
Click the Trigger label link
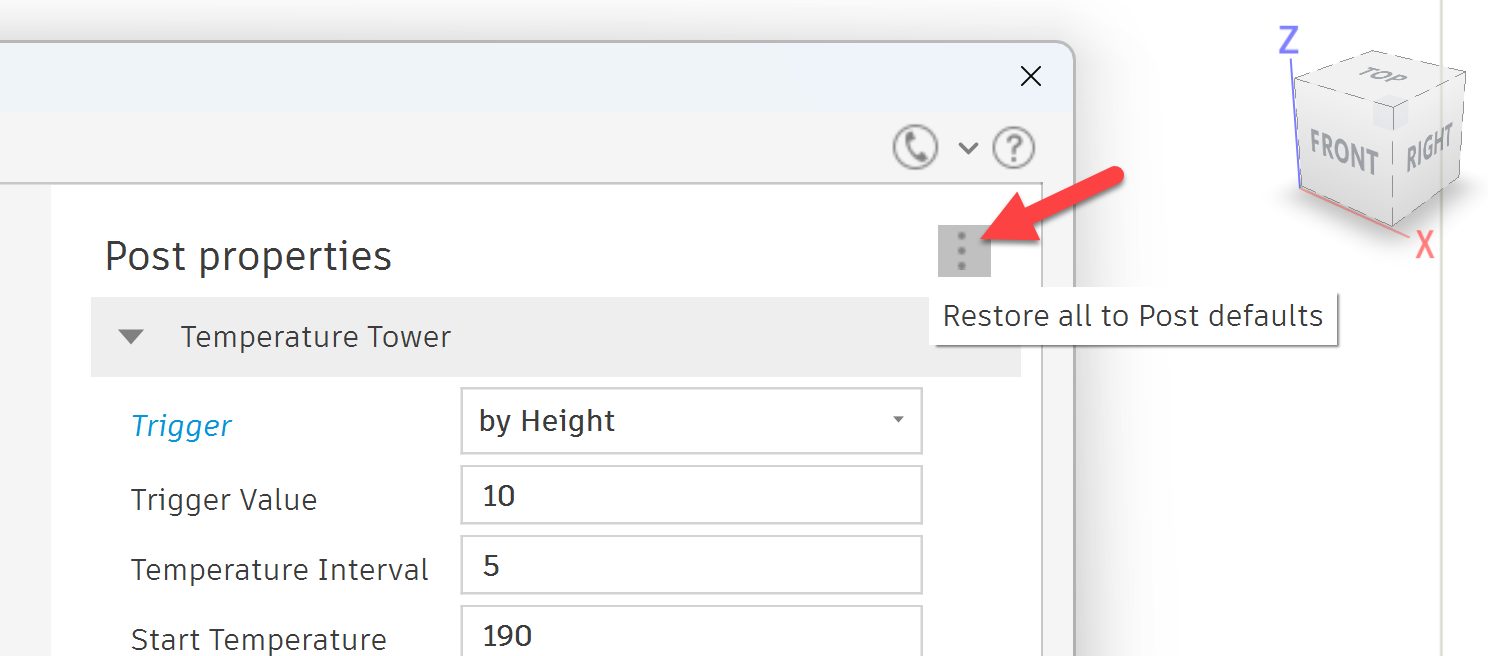click(180, 425)
